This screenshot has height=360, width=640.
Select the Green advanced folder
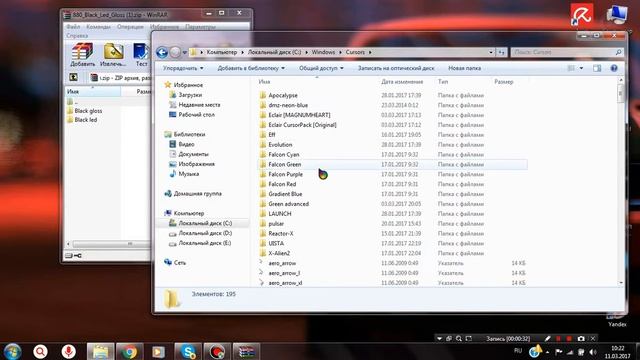coord(289,204)
